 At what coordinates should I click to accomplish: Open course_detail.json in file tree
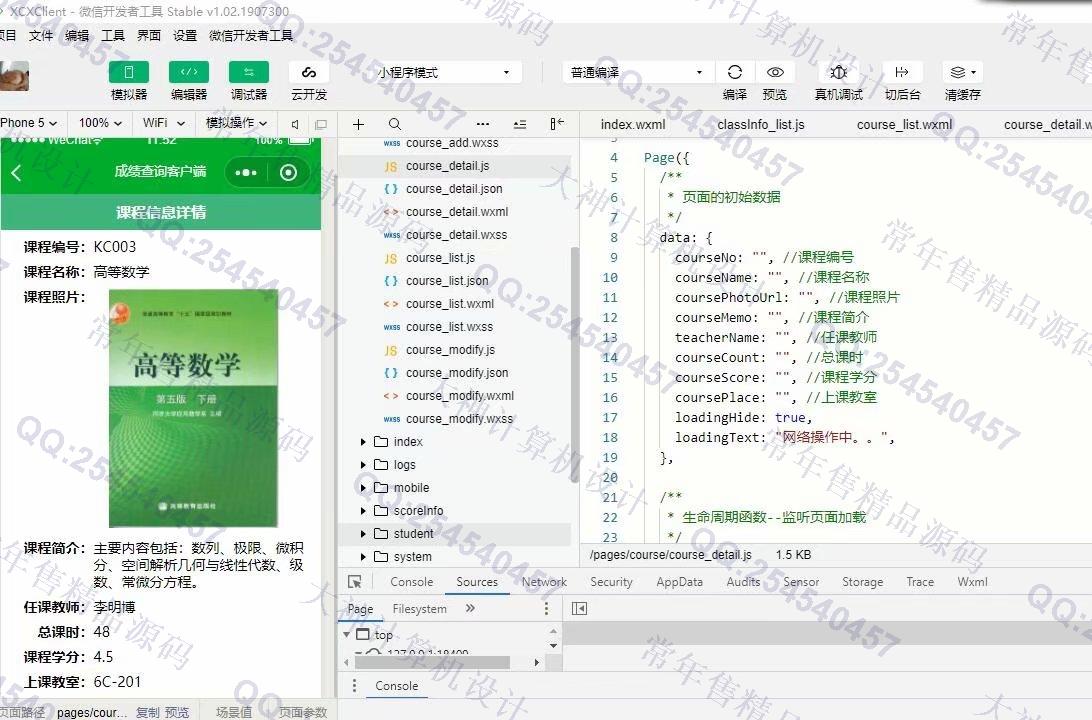click(454, 189)
